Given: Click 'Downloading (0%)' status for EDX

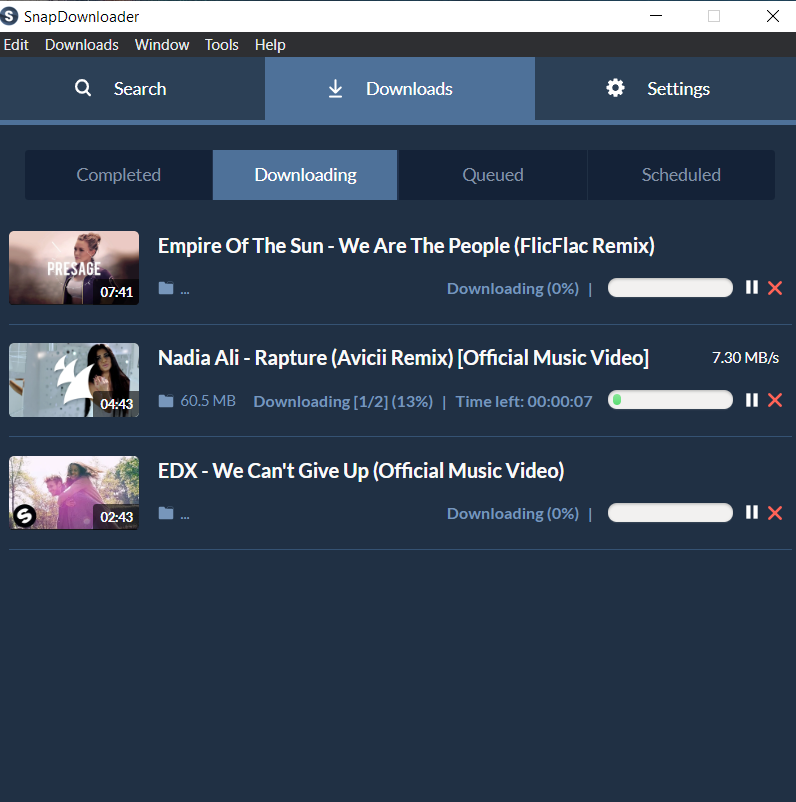Looking at the screenshot, I should point(513,514).
